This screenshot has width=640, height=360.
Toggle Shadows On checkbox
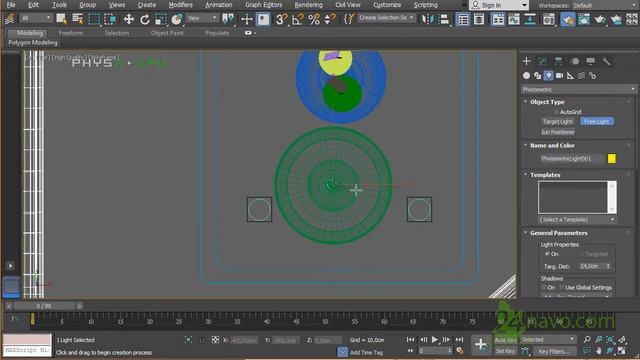(544, 287)
